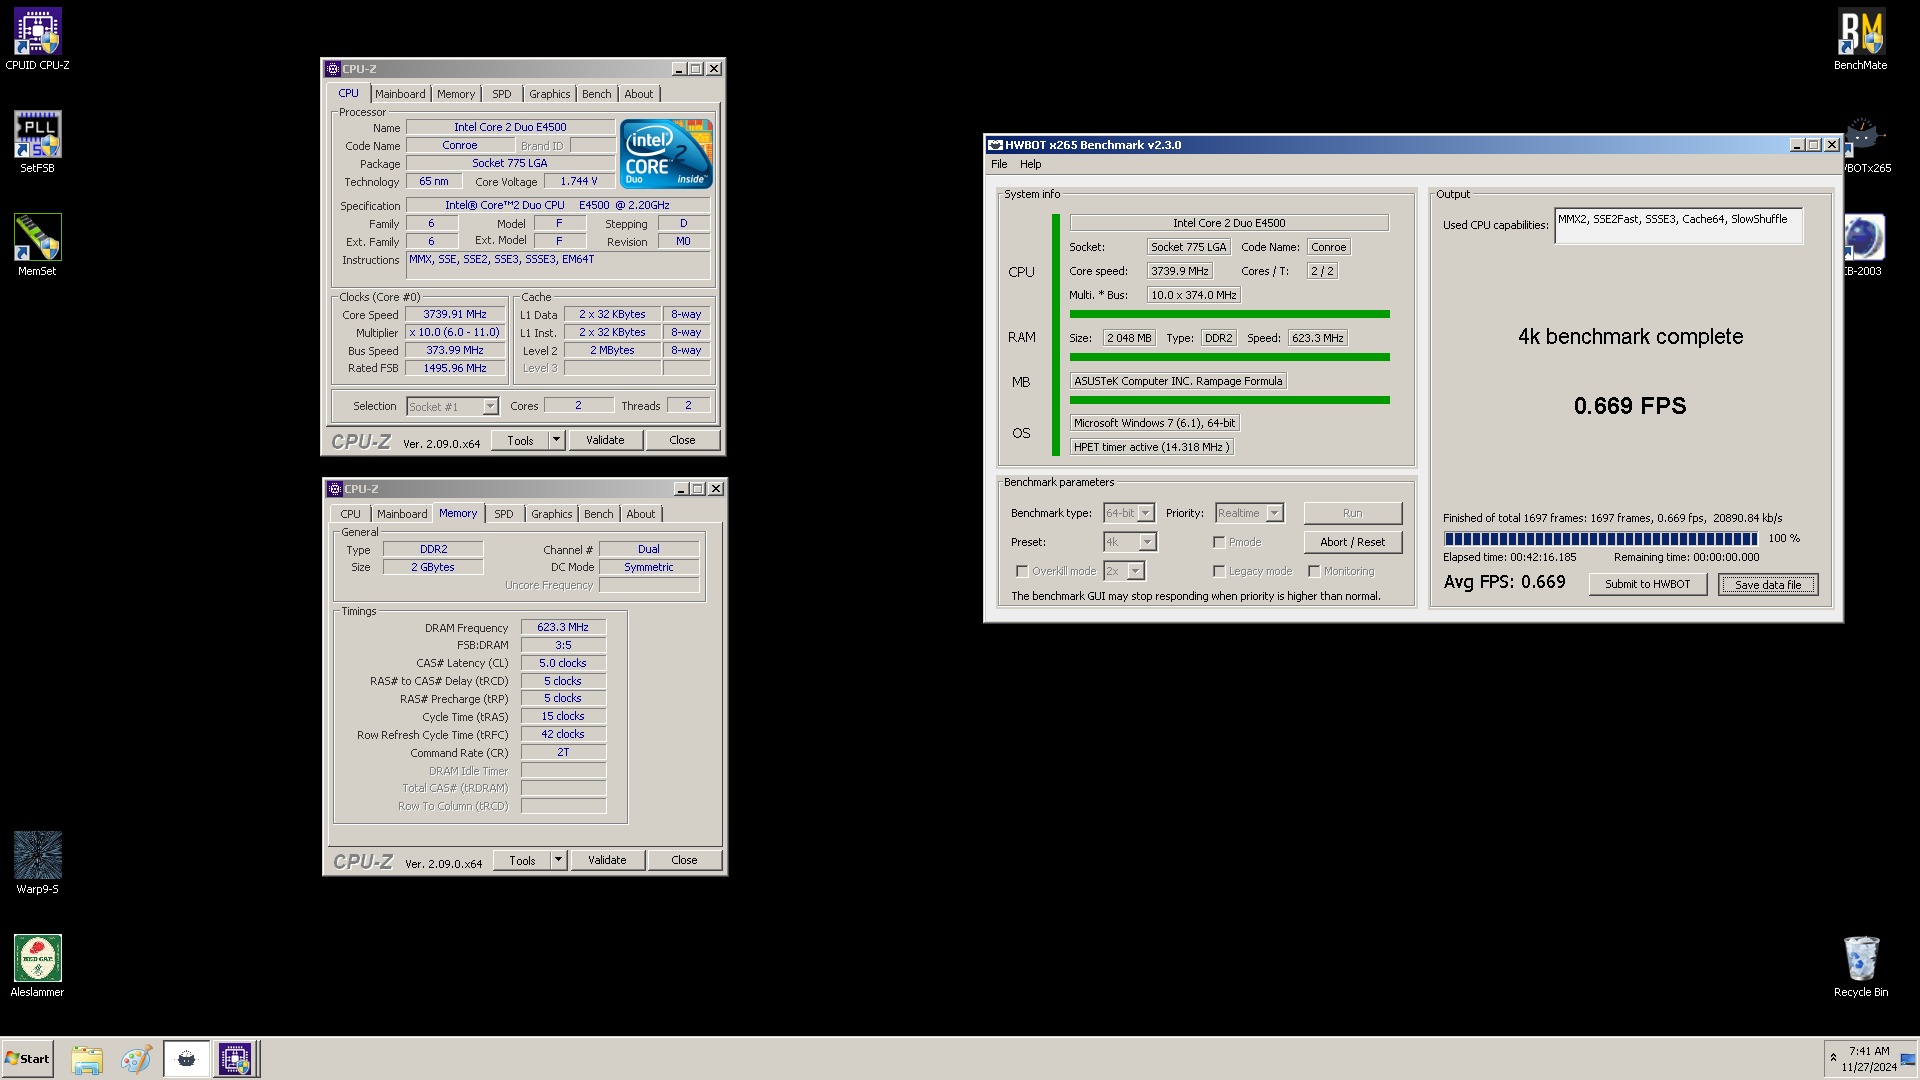The height and width of the screenshot is (1080, 1920).
Task: Toggle the Legacy mode checkbox
Action: pyautogui.click(x=1219, y=571)
